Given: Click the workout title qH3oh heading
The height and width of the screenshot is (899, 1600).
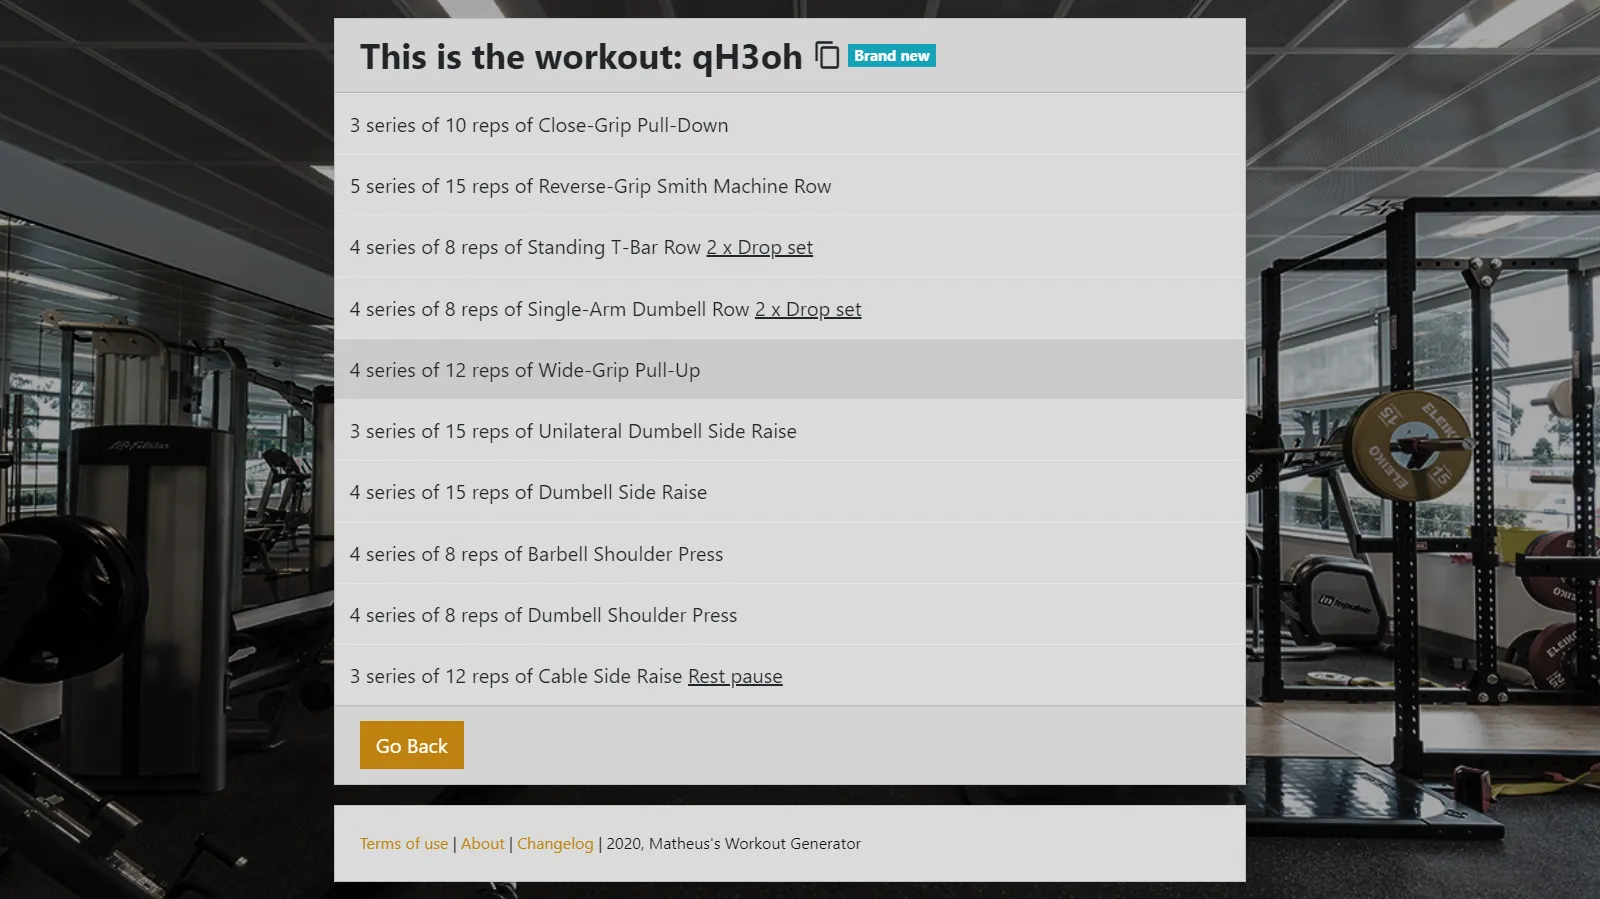Looking at the screenshot, I should click(x=581, y=57).
